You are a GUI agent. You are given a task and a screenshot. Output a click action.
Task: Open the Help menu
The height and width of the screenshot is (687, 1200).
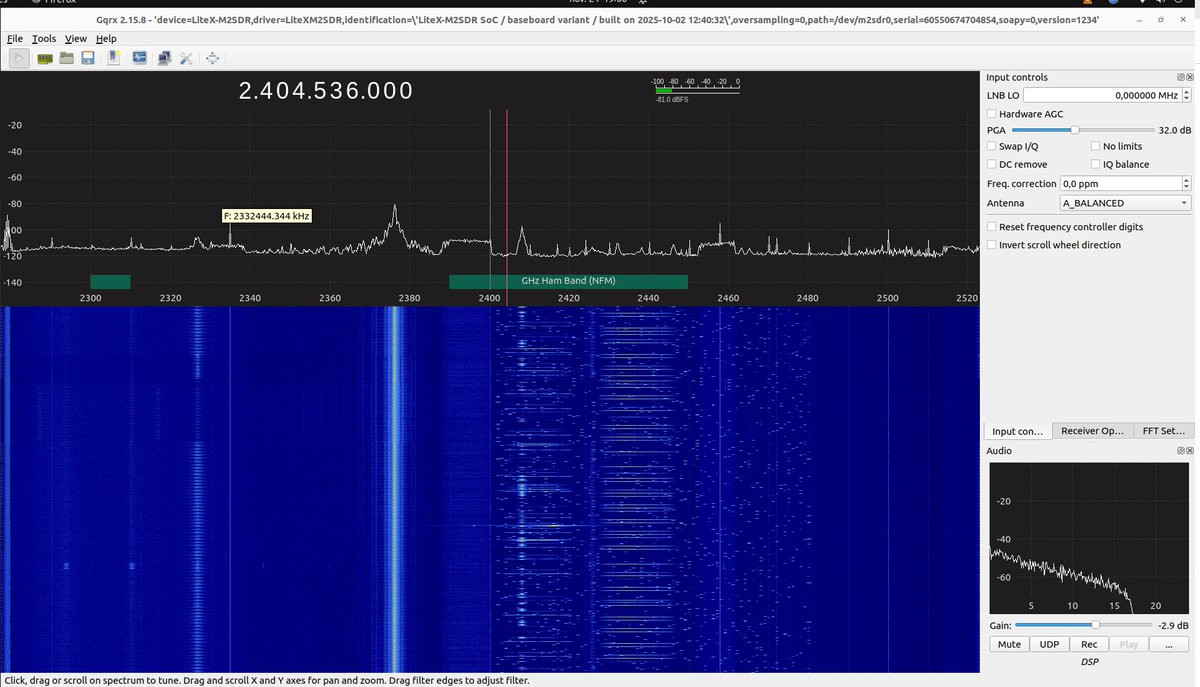[106, 39]
